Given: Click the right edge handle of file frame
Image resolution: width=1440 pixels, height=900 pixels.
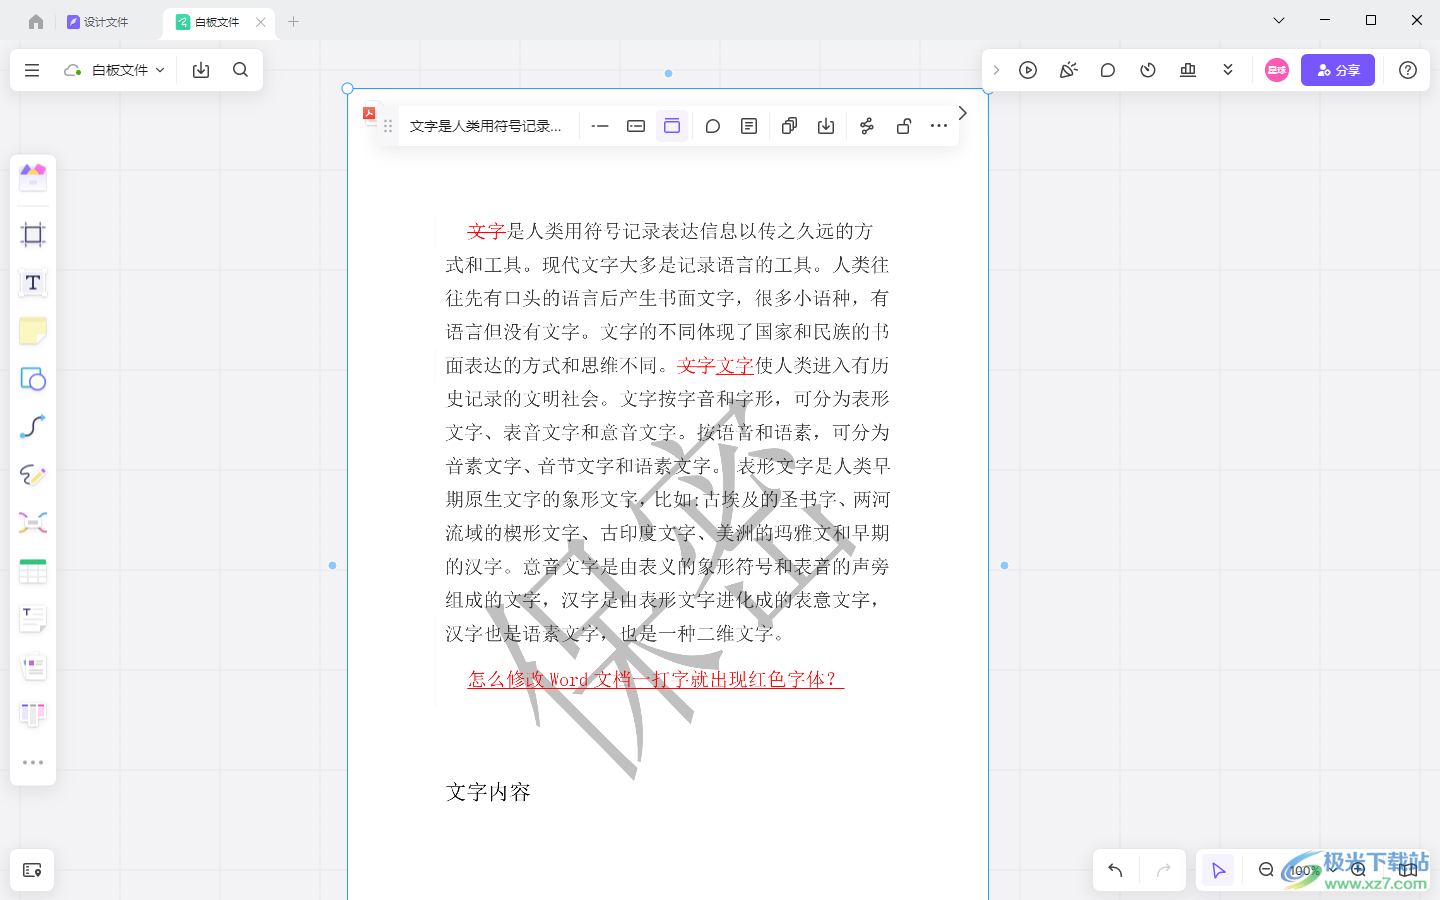Looking at the screenshot, I should pyautogui.click(x=1004, y=565).
